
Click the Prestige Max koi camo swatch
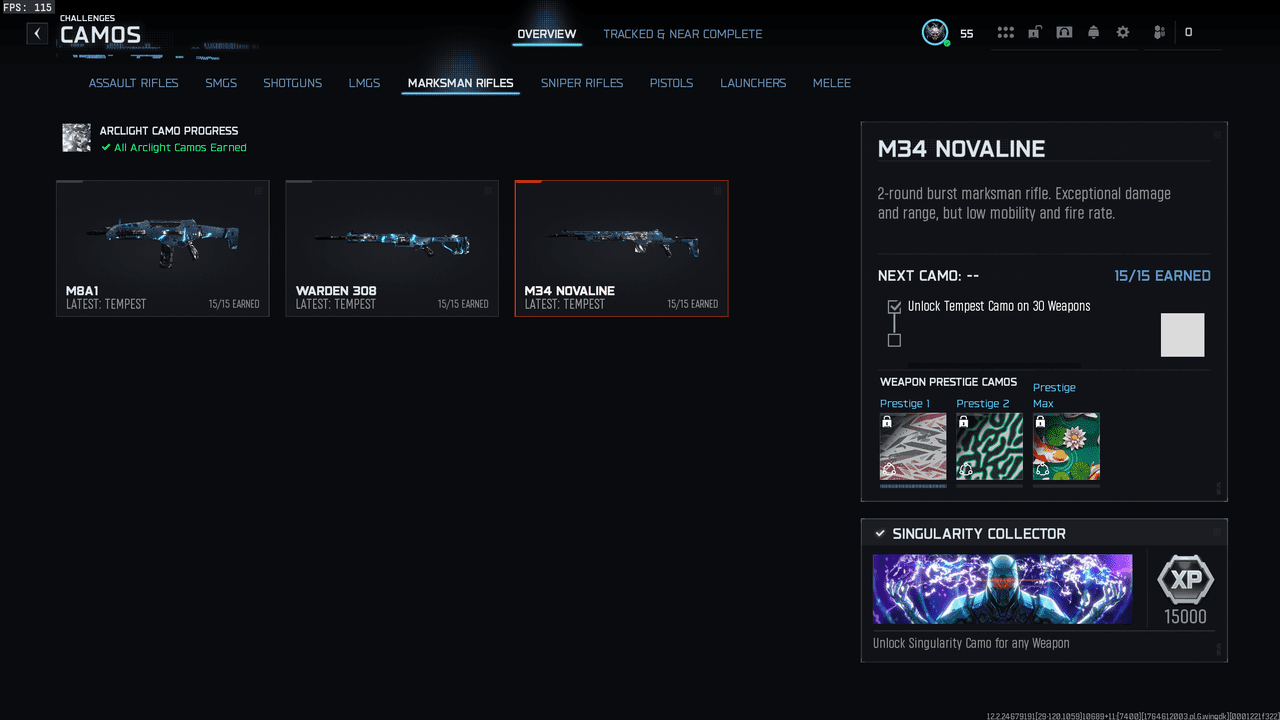pos(1066,447)
